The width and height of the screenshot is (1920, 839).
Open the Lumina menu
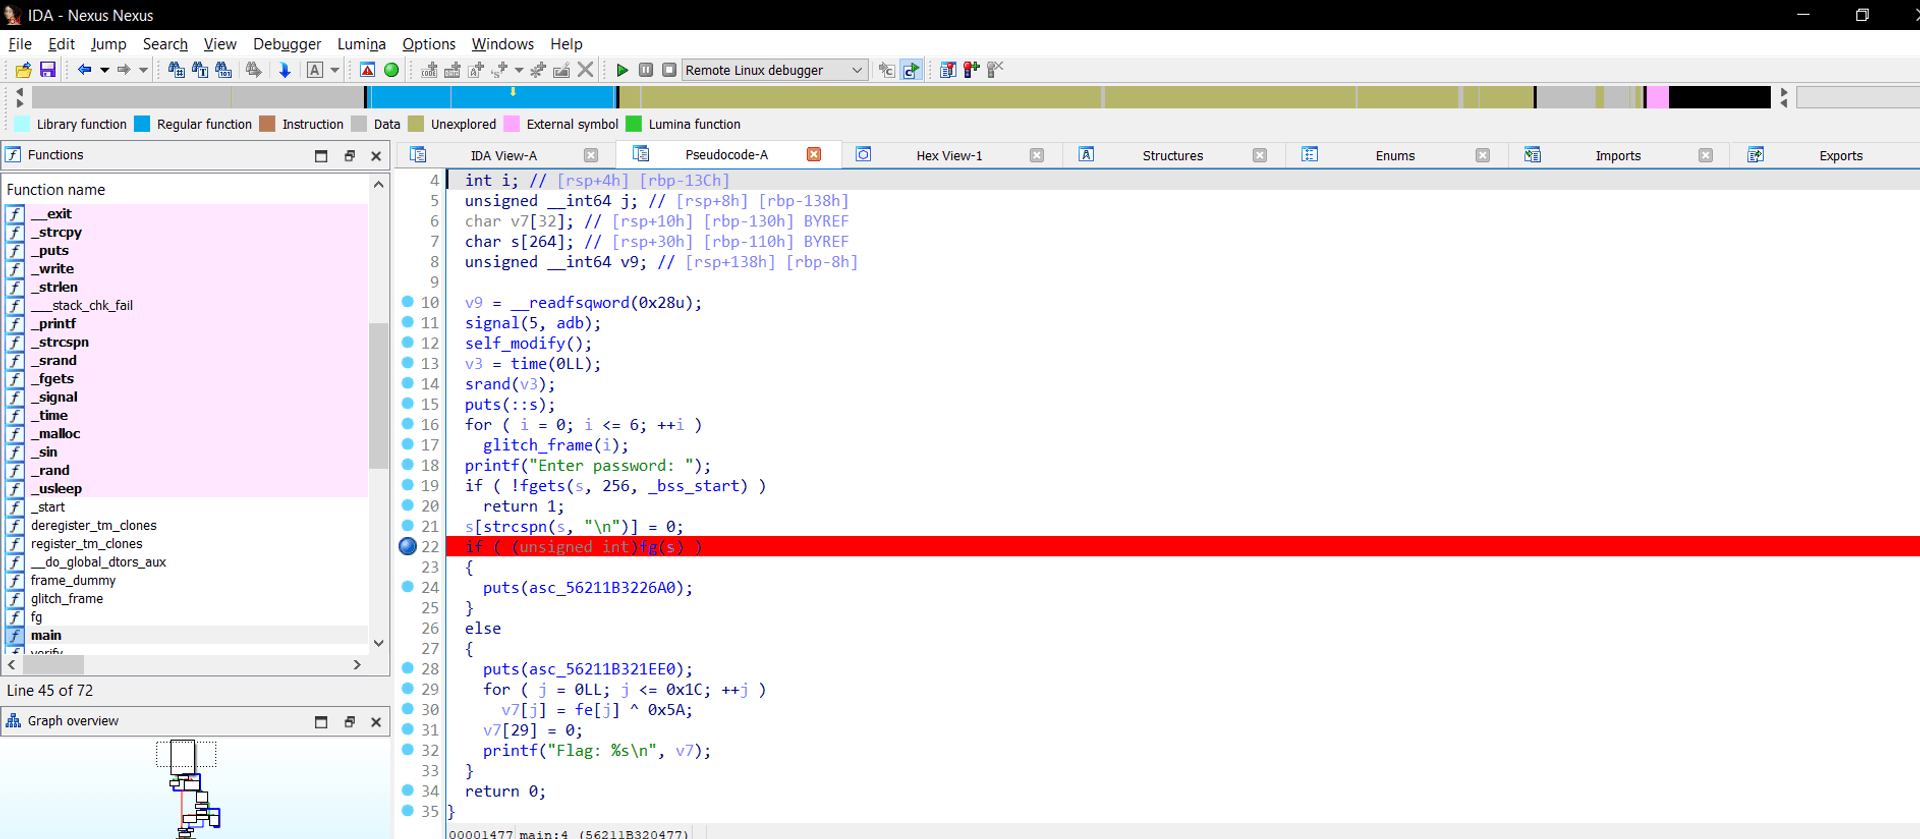click(361, 44)
